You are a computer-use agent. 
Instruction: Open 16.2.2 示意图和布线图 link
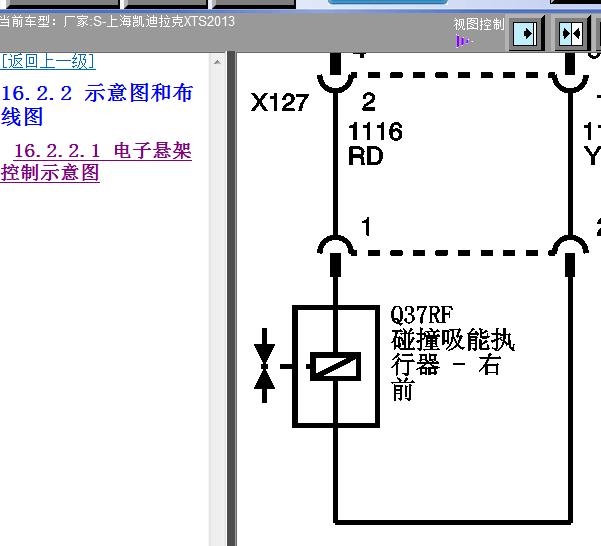point(97,105)
